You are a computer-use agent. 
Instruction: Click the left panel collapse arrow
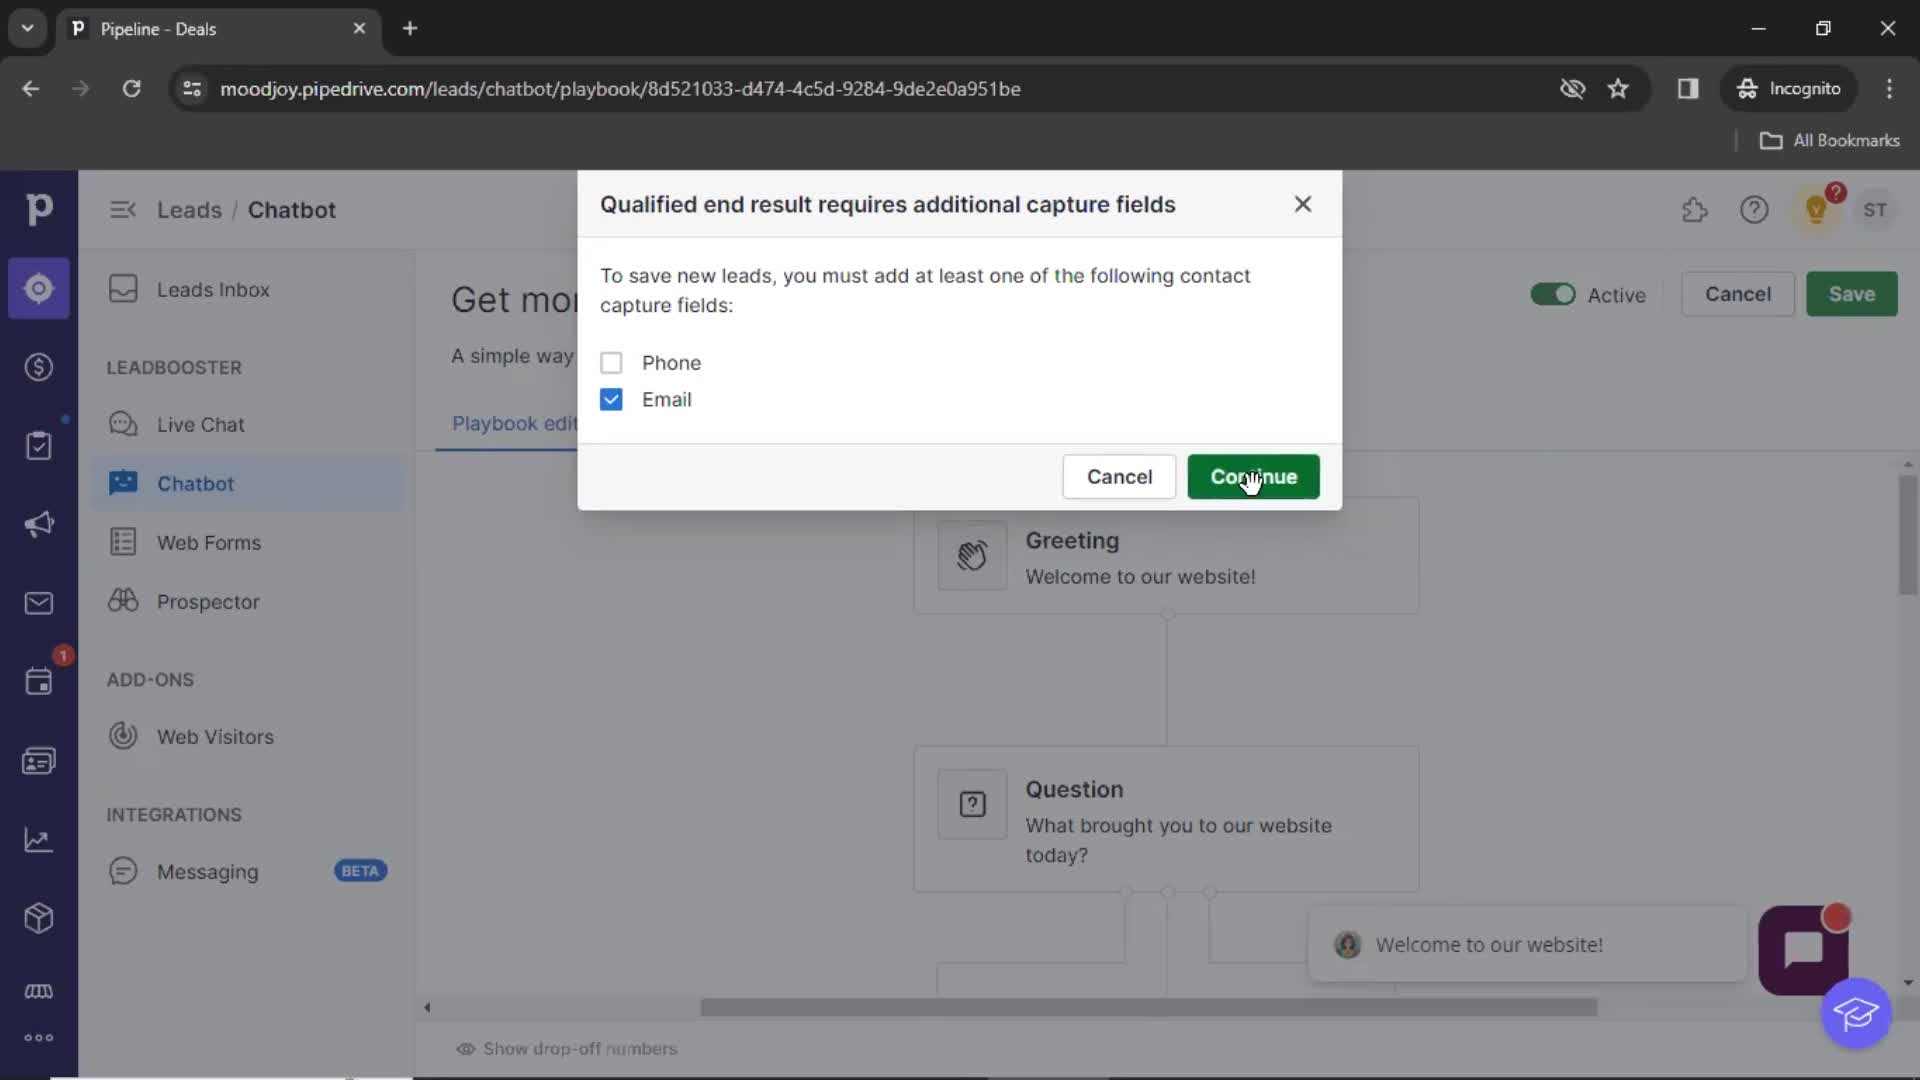tap(121, 210)
